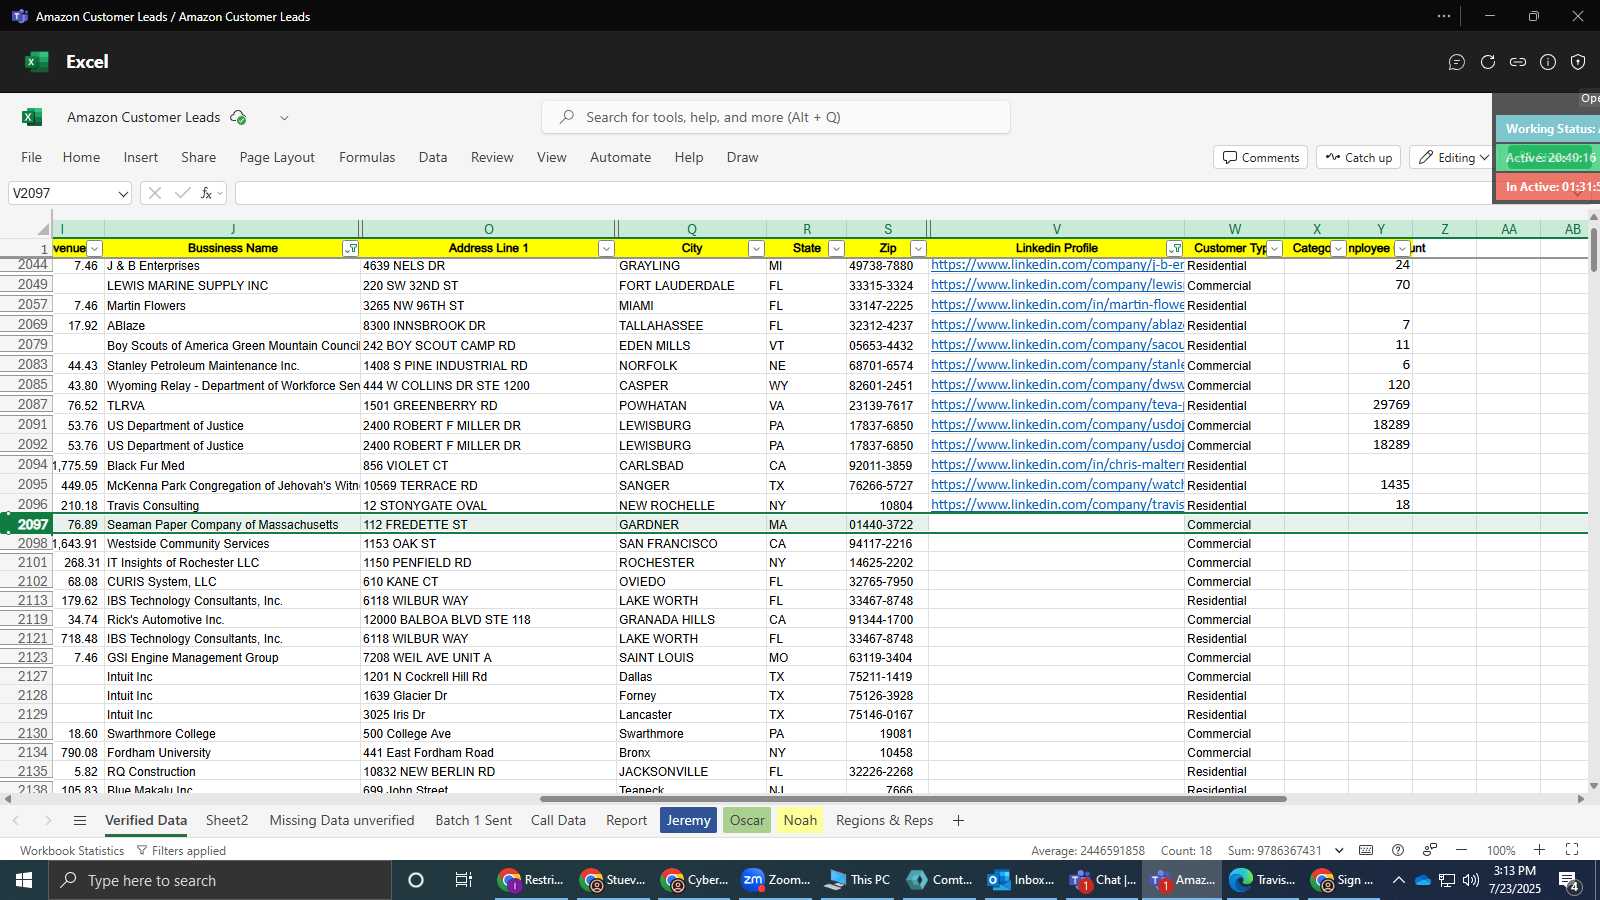This screenshot has width=1600, height=900.
Task: Expand the Name Box dropdown arrow
Action: click(122, 193)
